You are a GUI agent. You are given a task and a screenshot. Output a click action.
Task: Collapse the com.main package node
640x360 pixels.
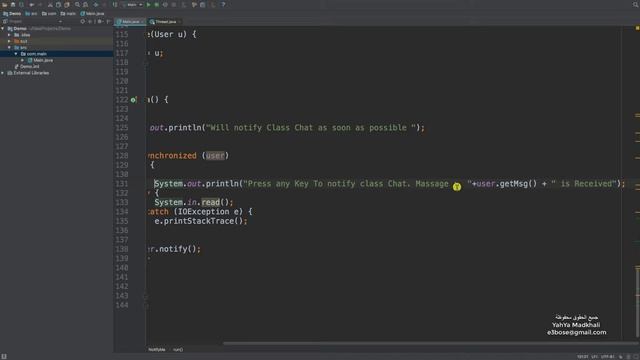tap(16, 54)
